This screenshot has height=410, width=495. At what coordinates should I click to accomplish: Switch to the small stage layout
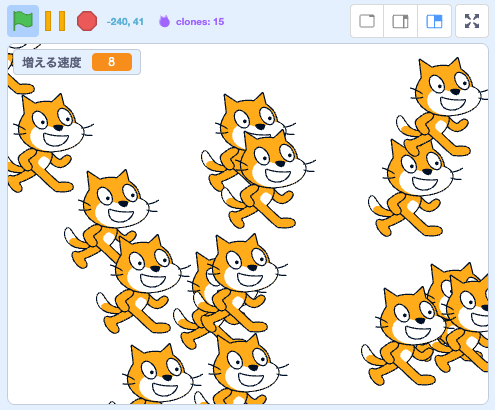[x=400, y=21]
